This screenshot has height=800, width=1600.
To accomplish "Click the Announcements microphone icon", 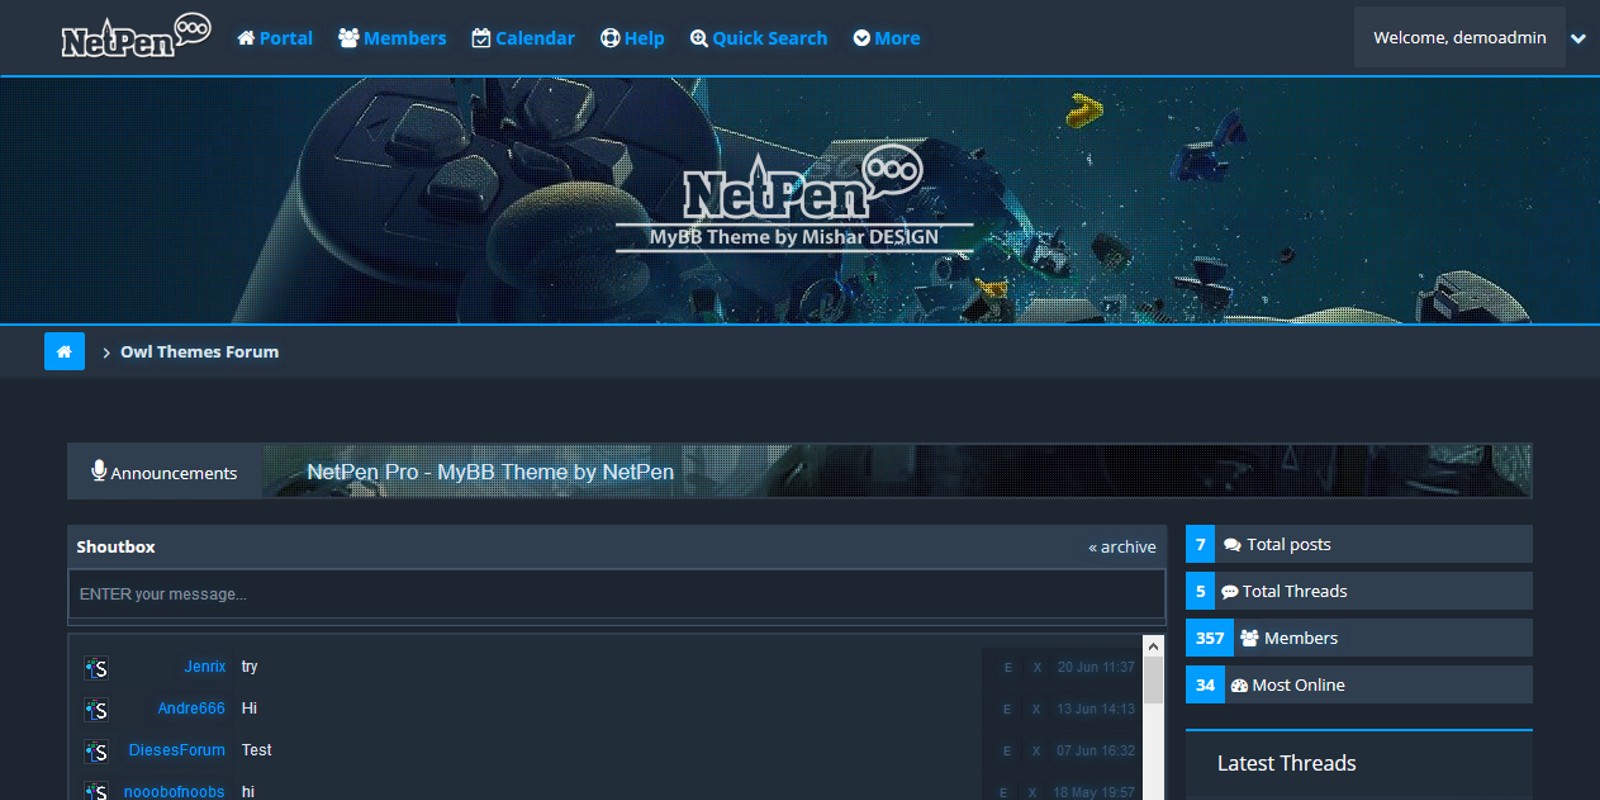I will (99, 471).
